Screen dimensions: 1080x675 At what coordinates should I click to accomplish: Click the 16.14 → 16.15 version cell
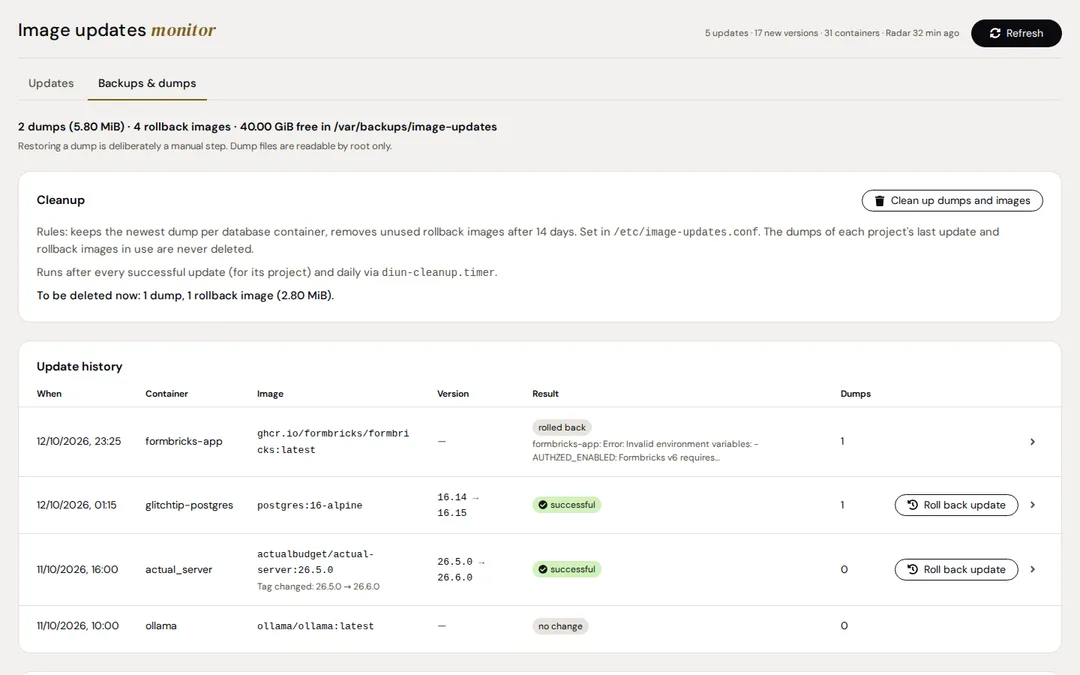(x=458, y=505)
